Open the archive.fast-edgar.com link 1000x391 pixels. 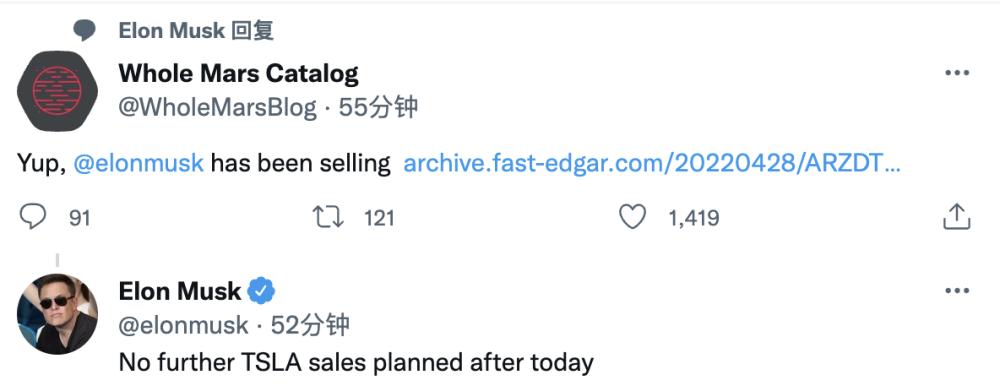(652, 164)
